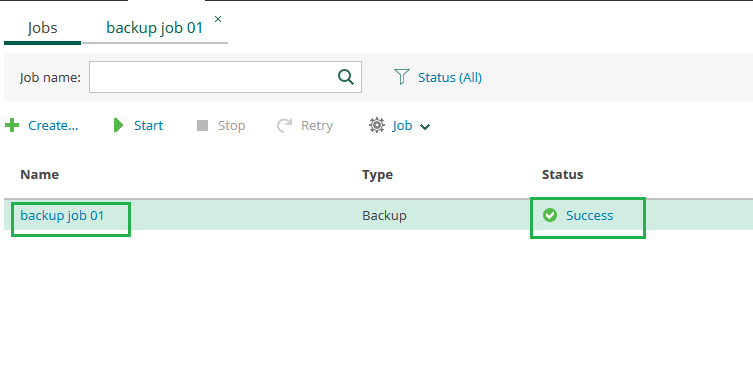This screenshot has height=370, width=753.
Task: Click the magnifier search icon
Action: click(x=346, y=77)
